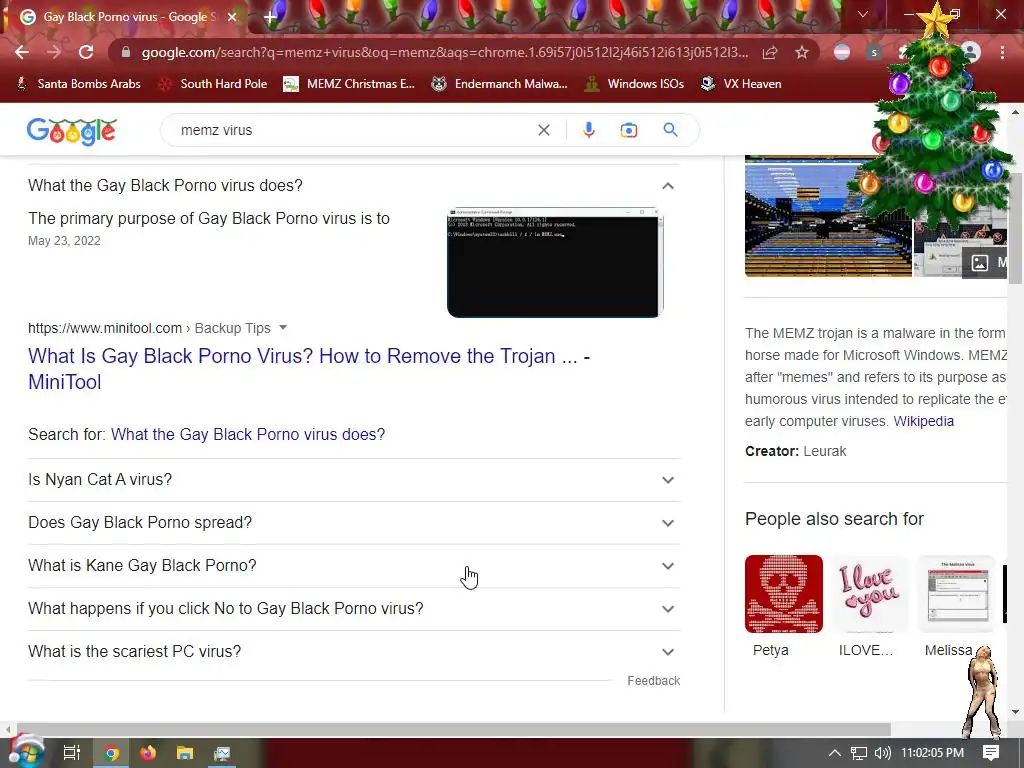Screen dimensions: 1024x768
Task: Open the share page icon in address bar
Action: point(770,52)
